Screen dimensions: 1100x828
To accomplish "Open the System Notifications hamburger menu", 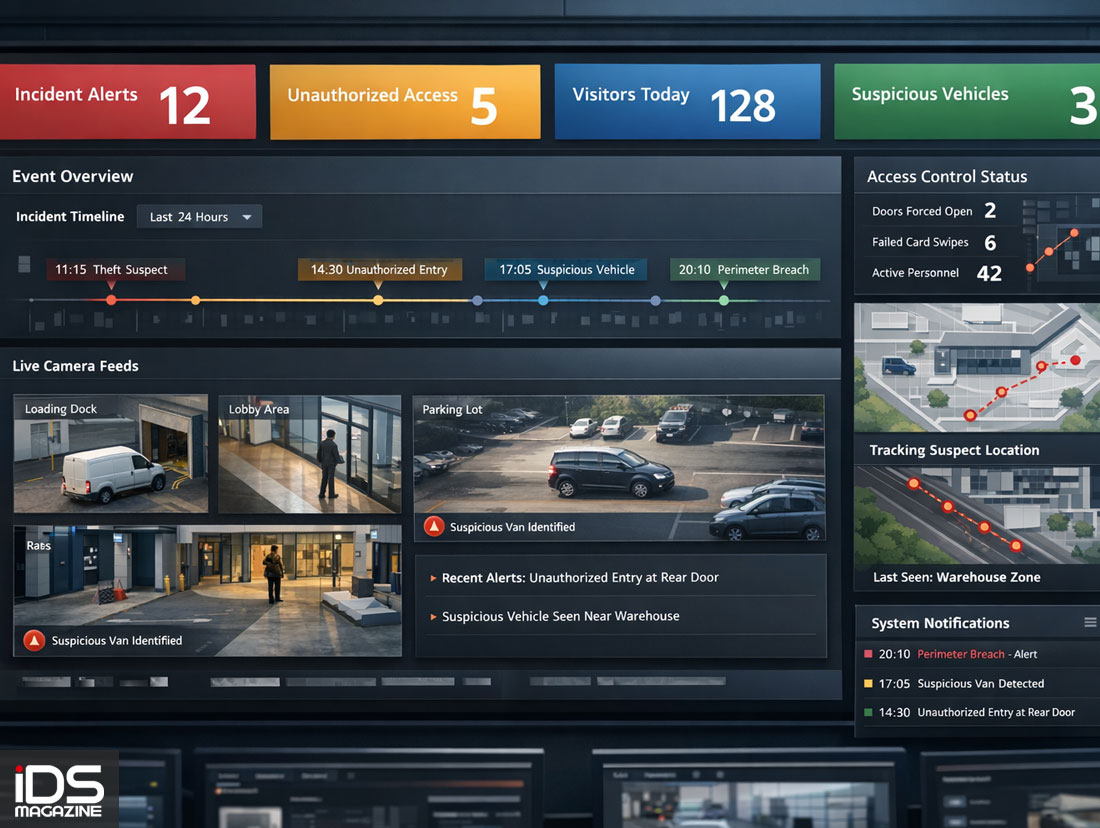I will 1090,623.
